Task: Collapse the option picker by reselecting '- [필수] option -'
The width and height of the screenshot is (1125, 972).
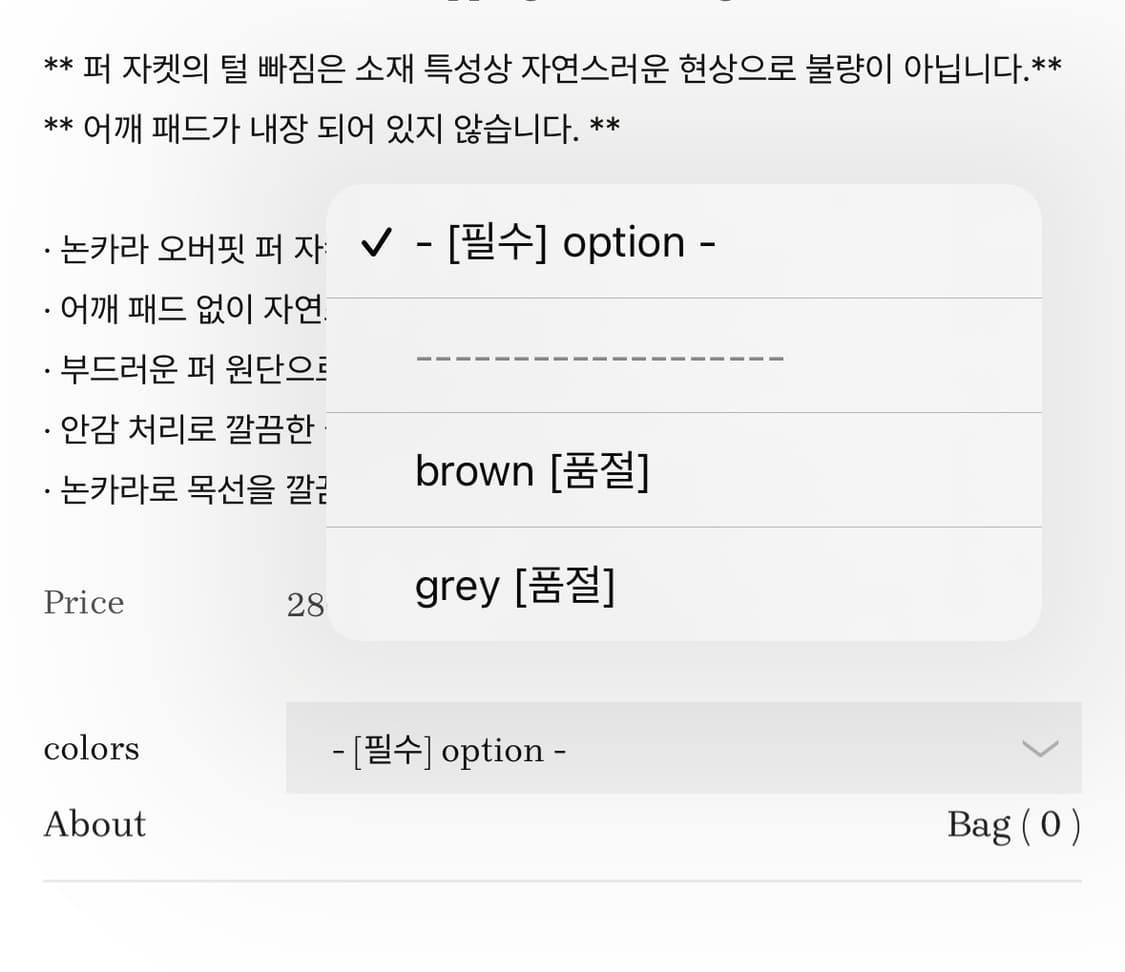Action: [x=565, y=241]
